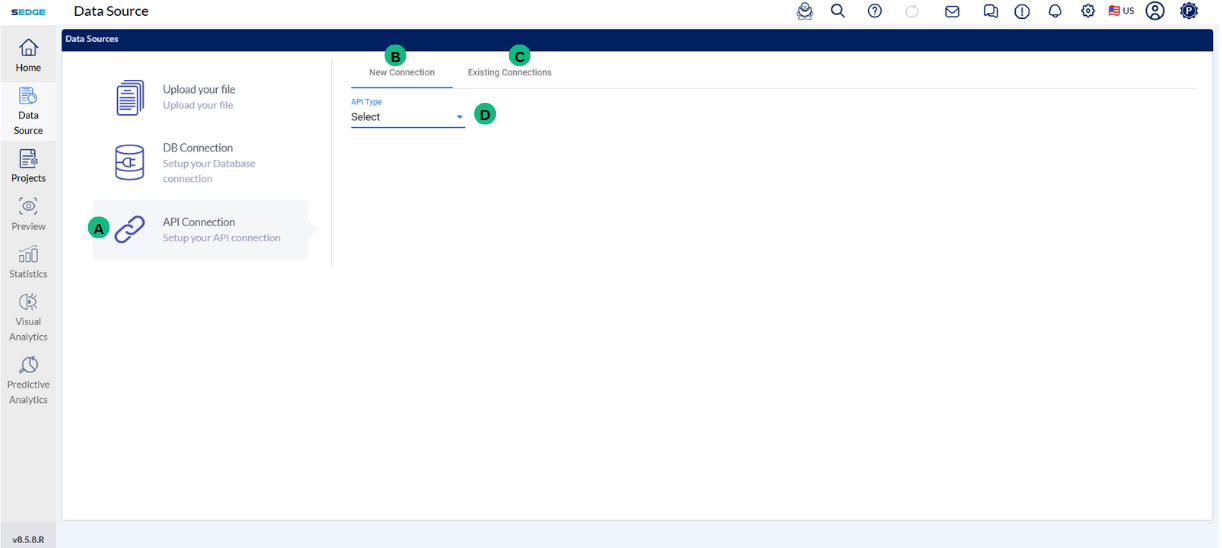
Task: Click the exclamation info icon
Action: pyautogui.click(x=1022, y=12)
